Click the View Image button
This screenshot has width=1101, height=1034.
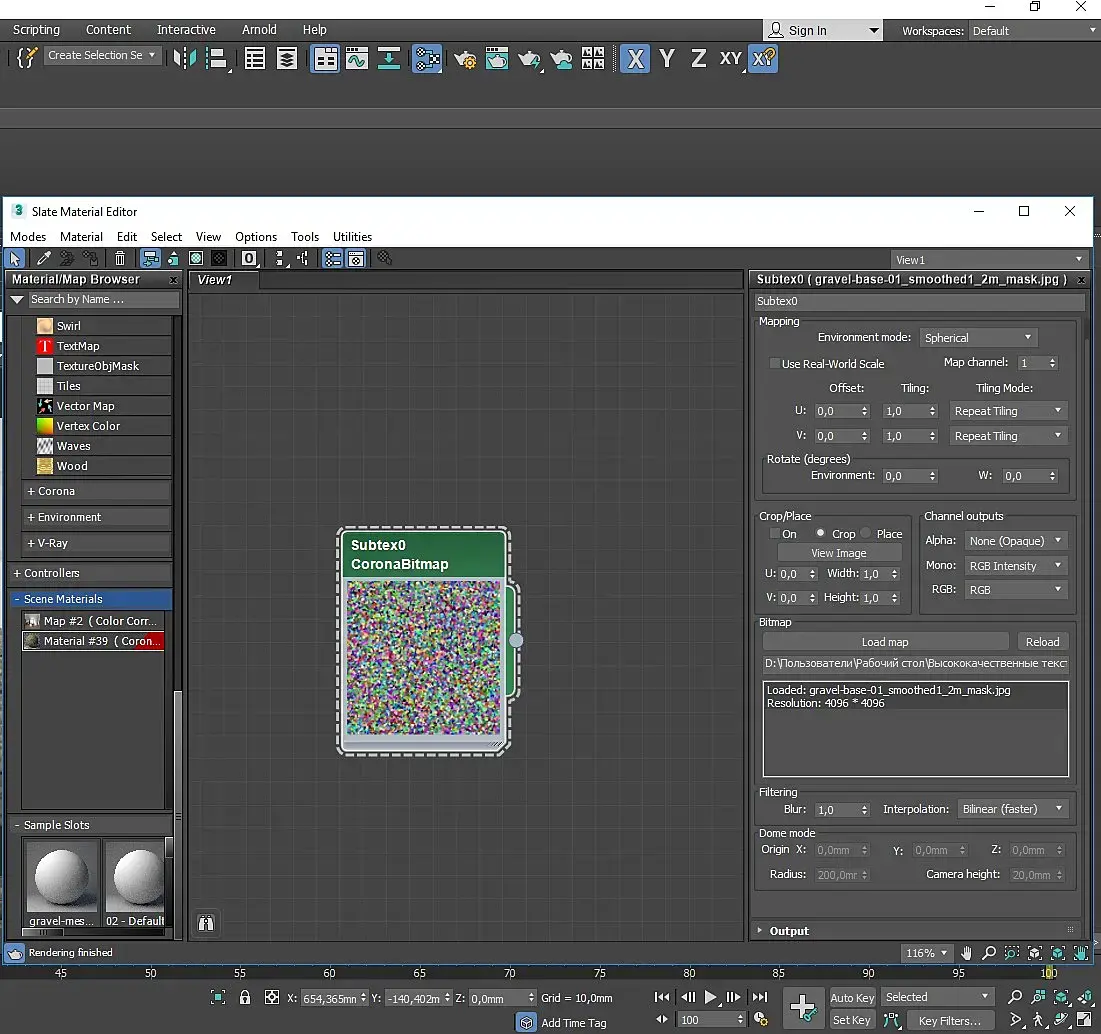coord(839,553)
